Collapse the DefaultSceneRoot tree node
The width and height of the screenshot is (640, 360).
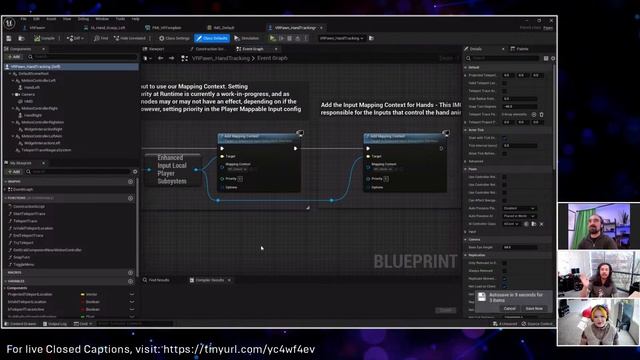(10, 74)
